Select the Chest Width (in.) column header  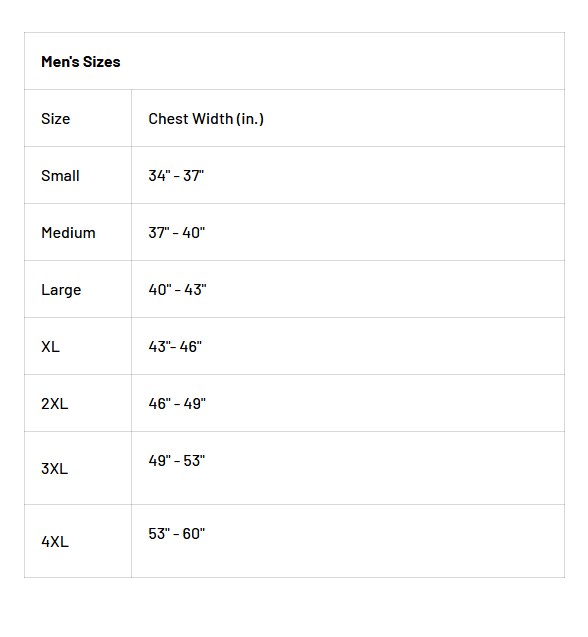click(x=206, y=119)
